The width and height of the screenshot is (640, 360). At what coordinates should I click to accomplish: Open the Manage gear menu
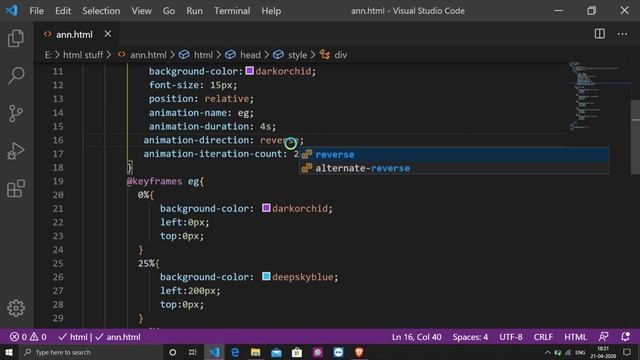pyautogui.click(x=16, y=308)
